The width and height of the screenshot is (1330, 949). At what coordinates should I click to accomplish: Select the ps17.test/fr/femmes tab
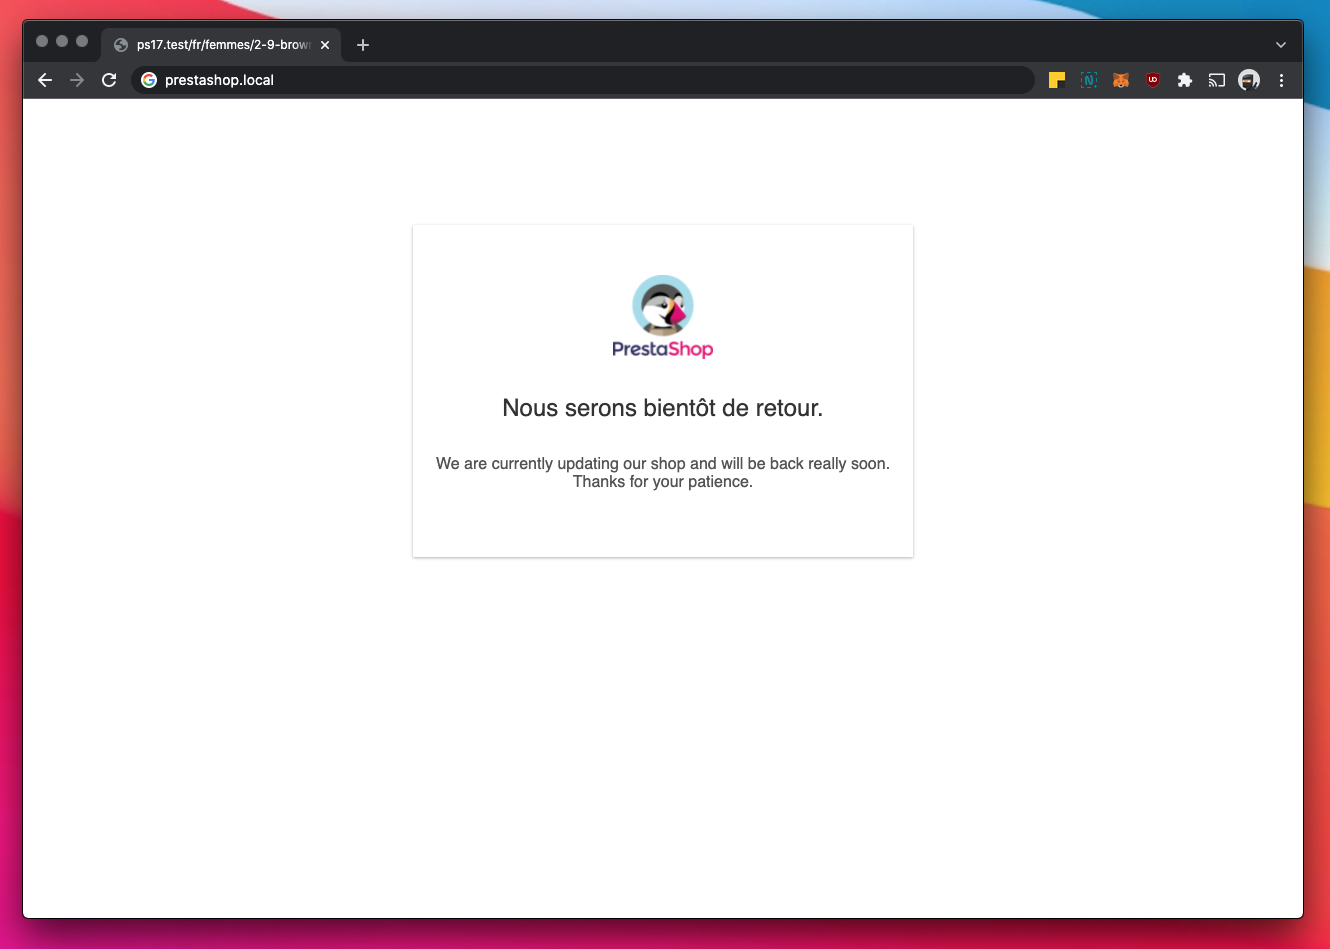pyautogui.click(x=222, y=45)
